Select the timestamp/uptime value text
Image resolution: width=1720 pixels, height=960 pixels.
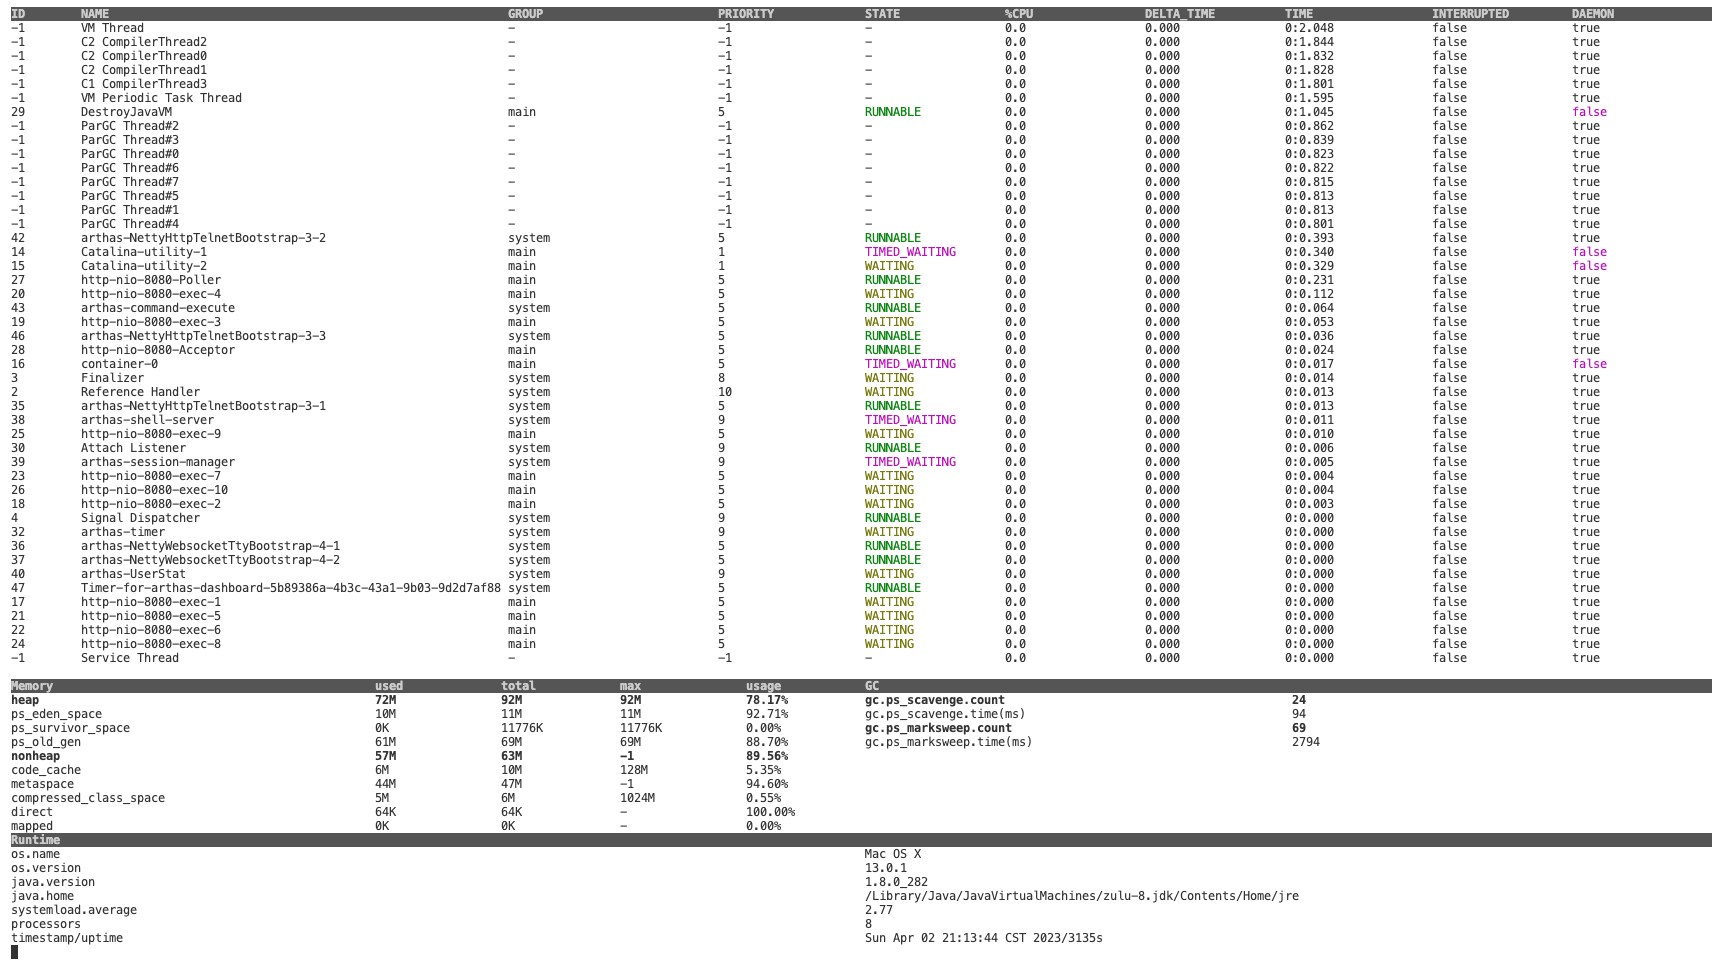coord(983,938)
